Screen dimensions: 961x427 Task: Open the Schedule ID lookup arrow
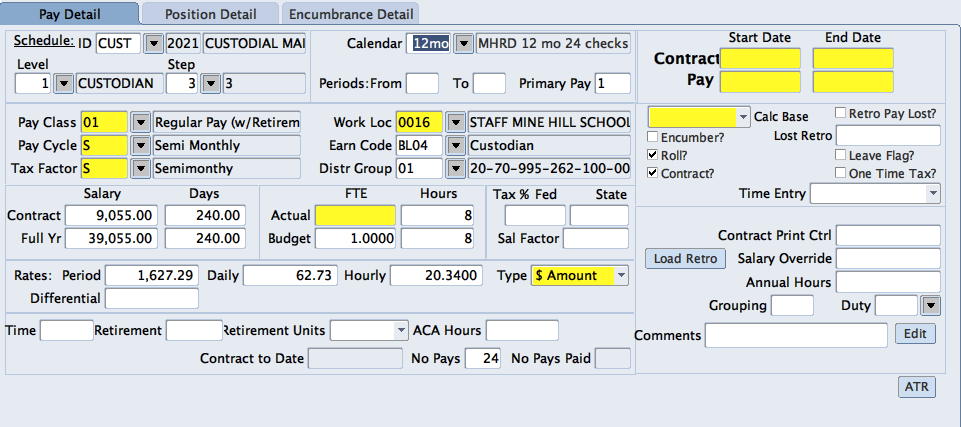tap(153, 44)
